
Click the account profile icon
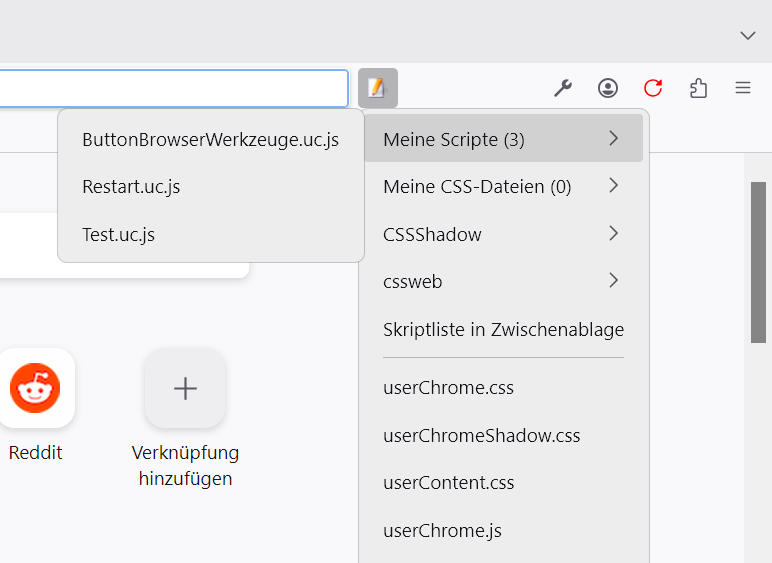click(608, 88)
